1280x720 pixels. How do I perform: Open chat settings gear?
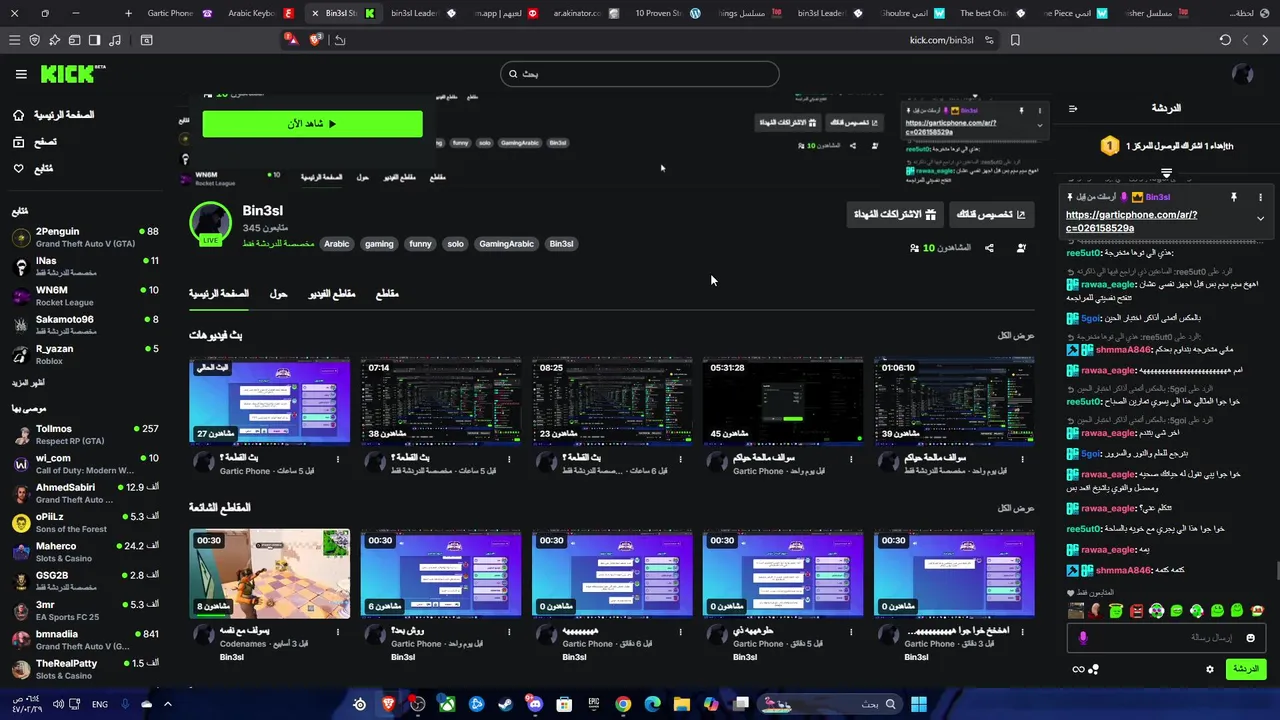tap(1209, 669)
